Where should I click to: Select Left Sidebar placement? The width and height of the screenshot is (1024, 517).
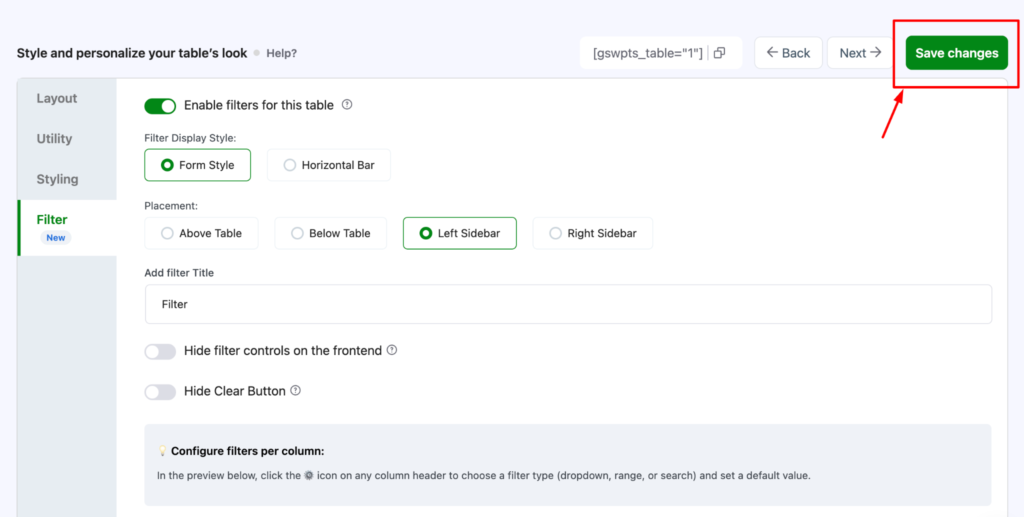click(460, 233)
